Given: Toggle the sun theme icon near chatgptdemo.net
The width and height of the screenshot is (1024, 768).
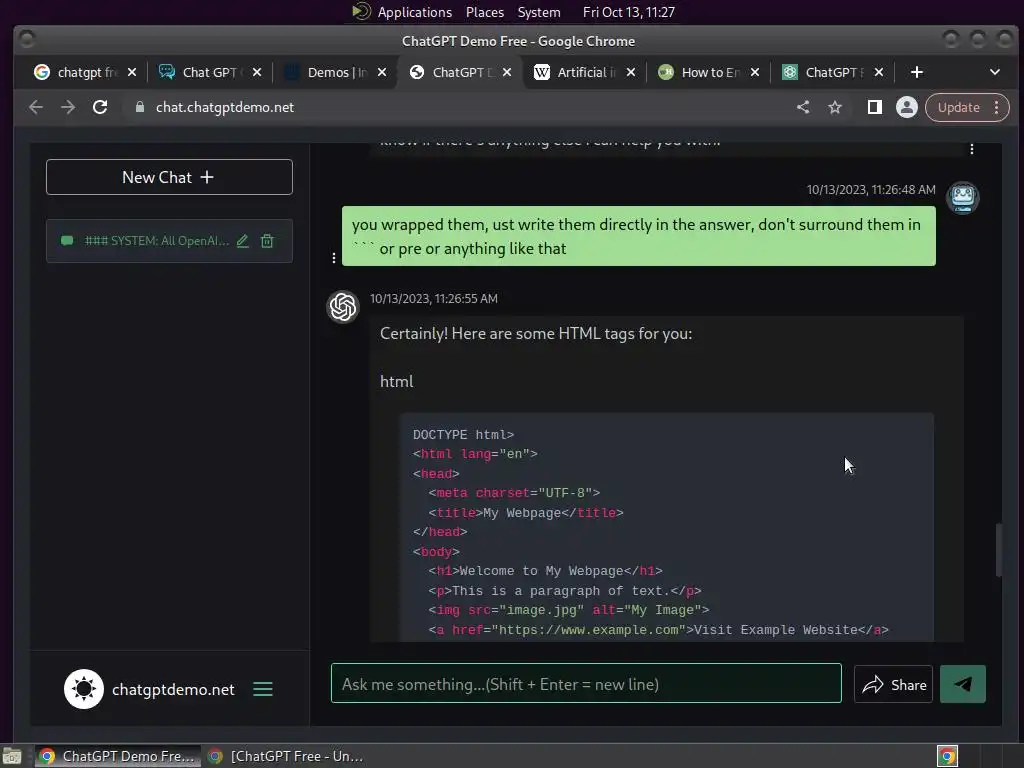Looking at the screenshot, I should click(84, 689).
